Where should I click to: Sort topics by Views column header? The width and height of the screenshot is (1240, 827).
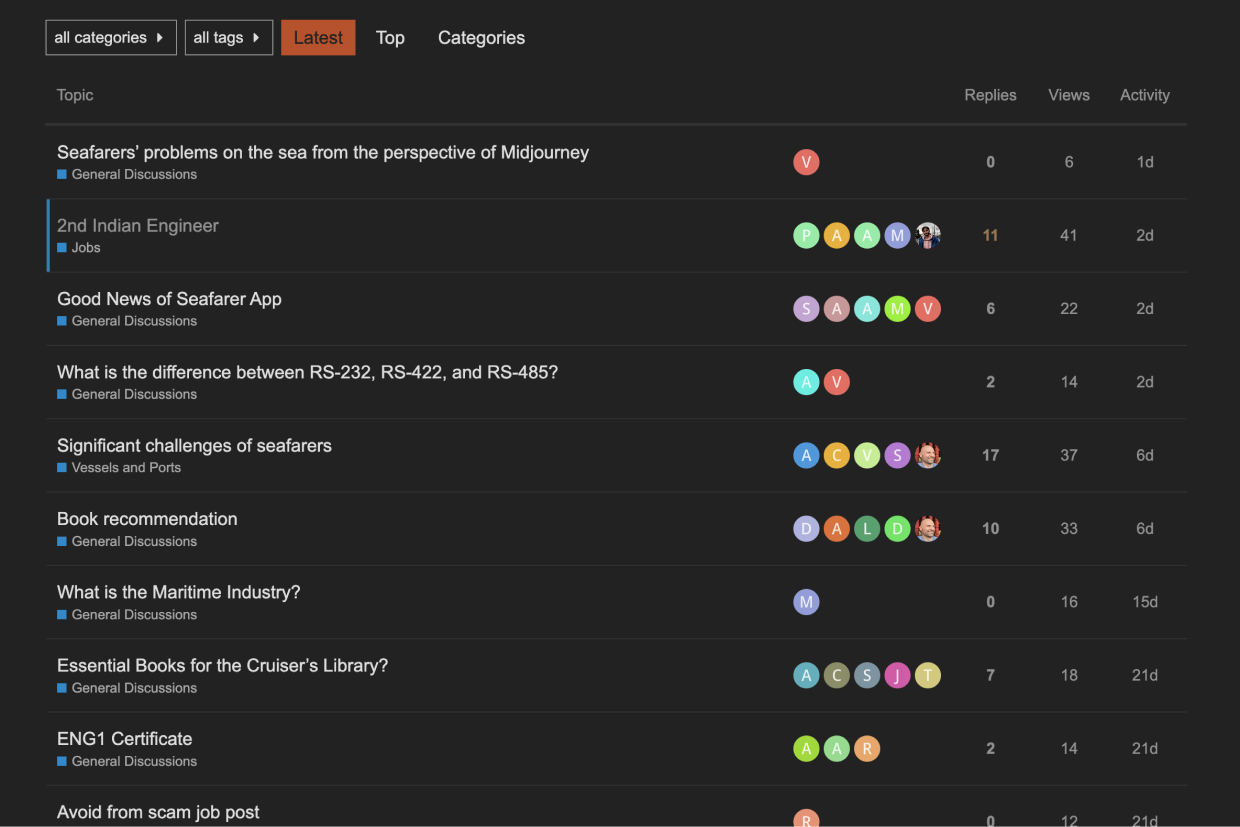1068,95
